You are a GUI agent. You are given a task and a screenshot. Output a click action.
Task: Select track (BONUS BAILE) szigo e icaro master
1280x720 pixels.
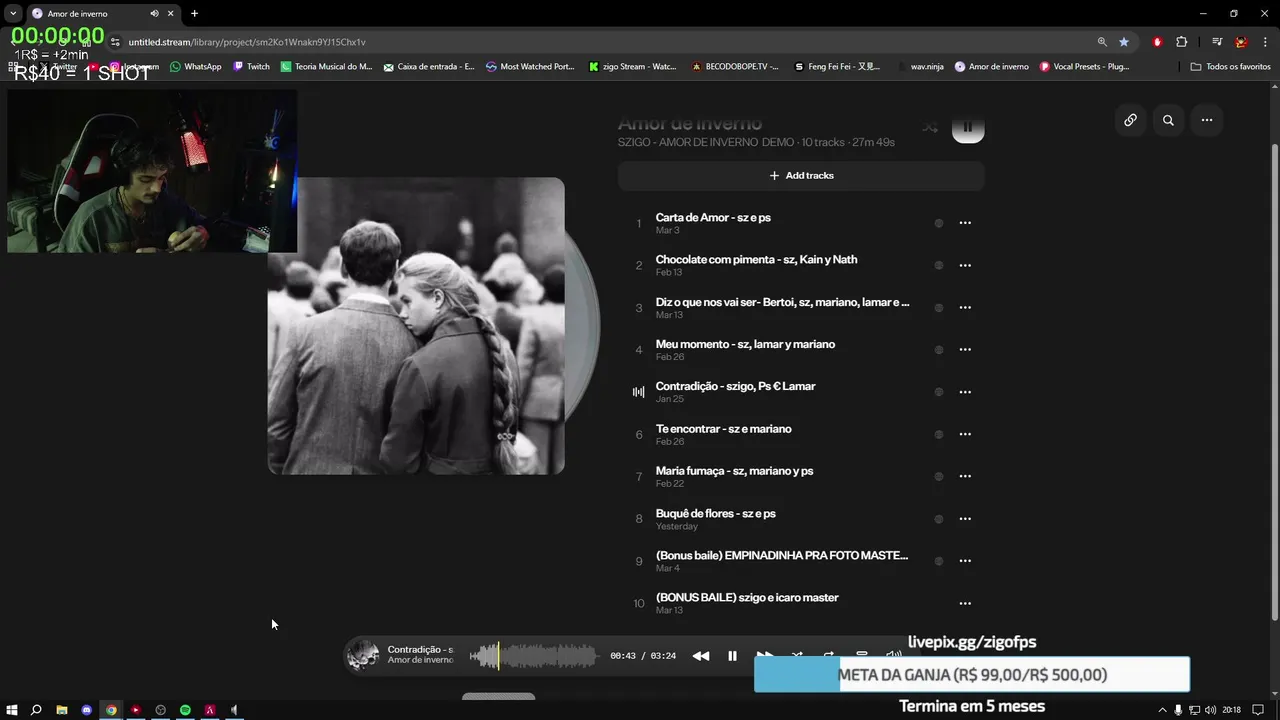click(747, 597)
